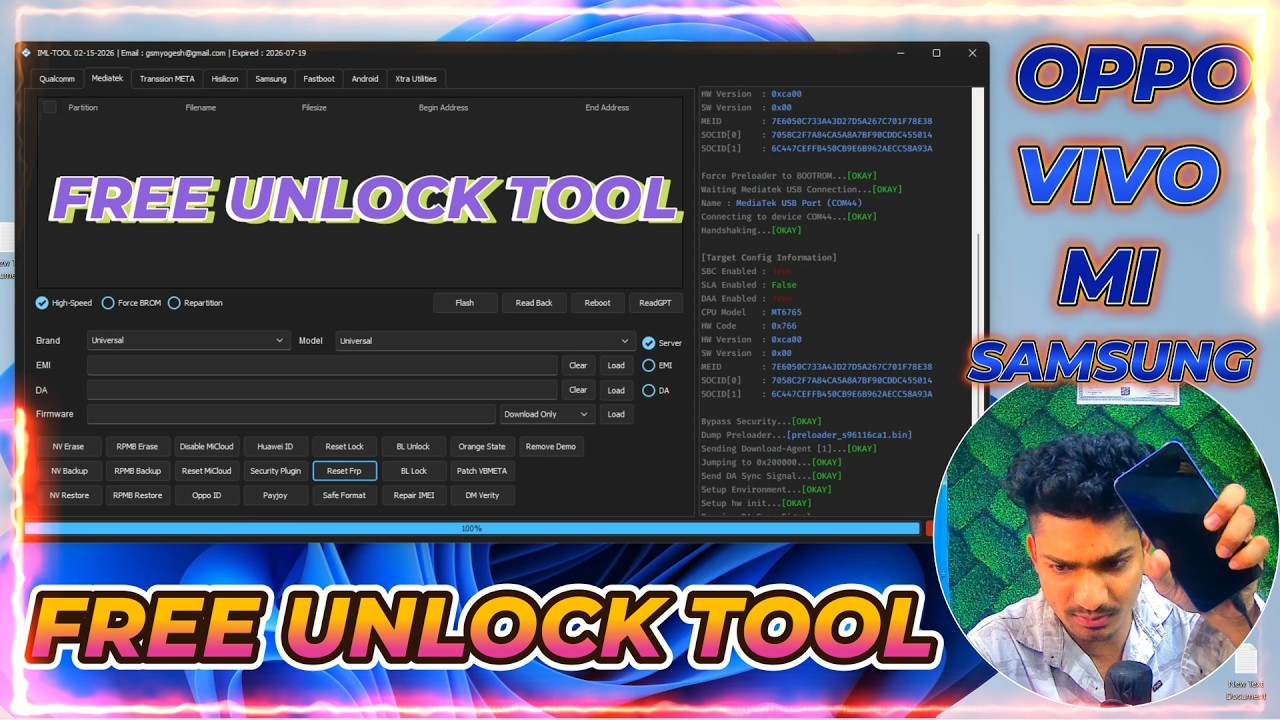Viewport: 1280px width, 720px height.
Task: Open the New Text Document desktop icon
Action: [x=1246, y=673]
